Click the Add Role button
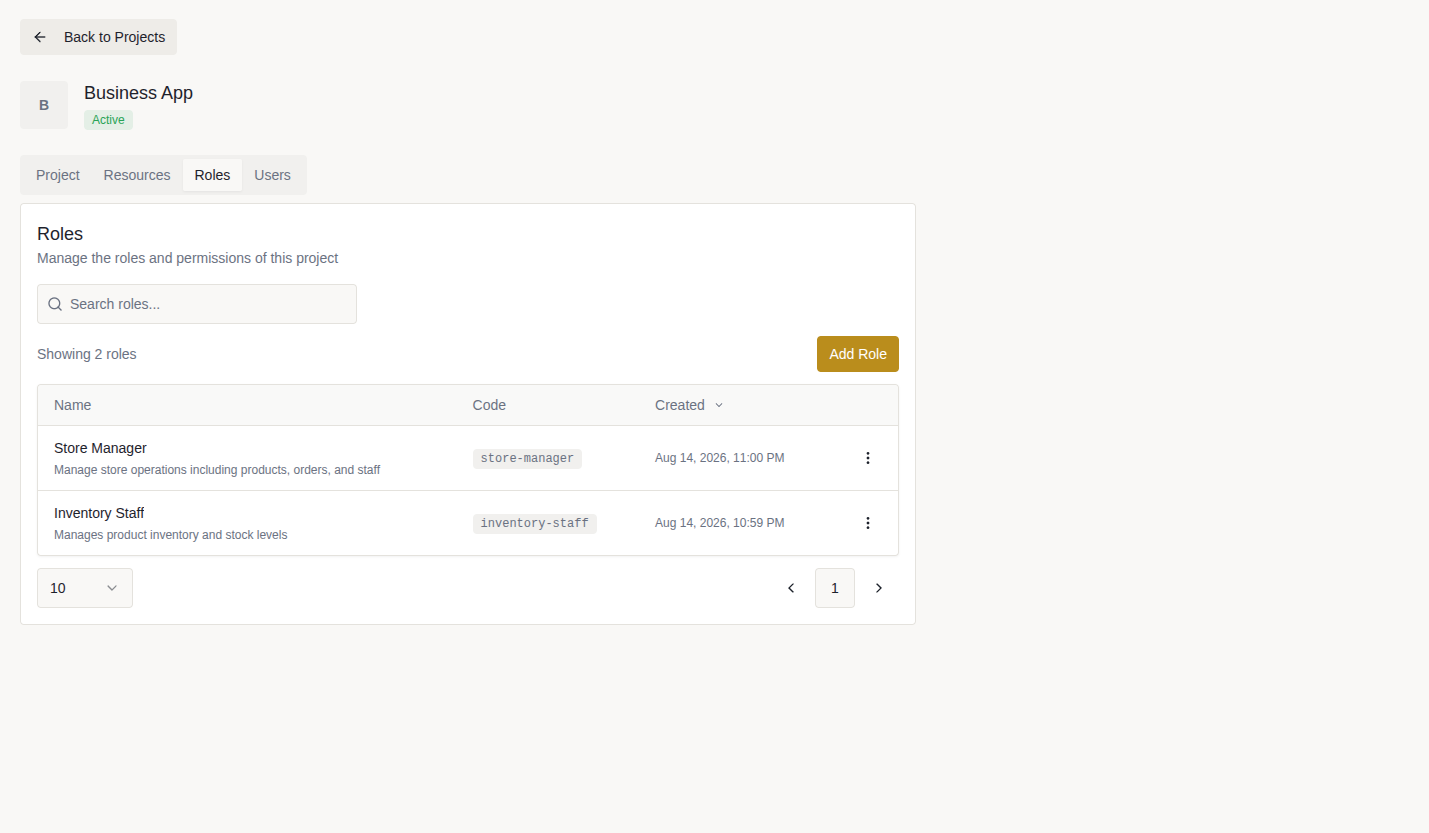Image resolution: width=1429 pixels, height=833 pixels. [x=858, y=354]
